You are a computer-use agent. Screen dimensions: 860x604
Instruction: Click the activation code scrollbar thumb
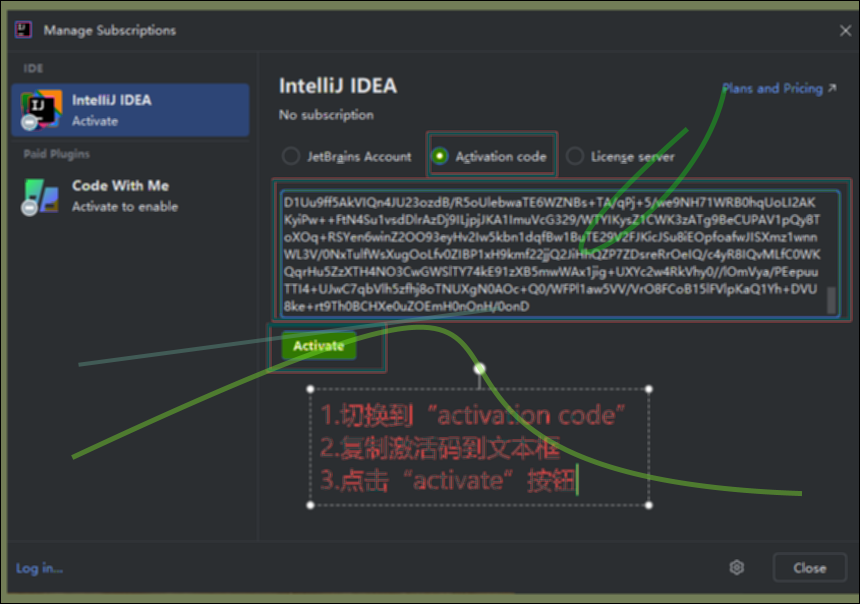[x=831, y=301]
